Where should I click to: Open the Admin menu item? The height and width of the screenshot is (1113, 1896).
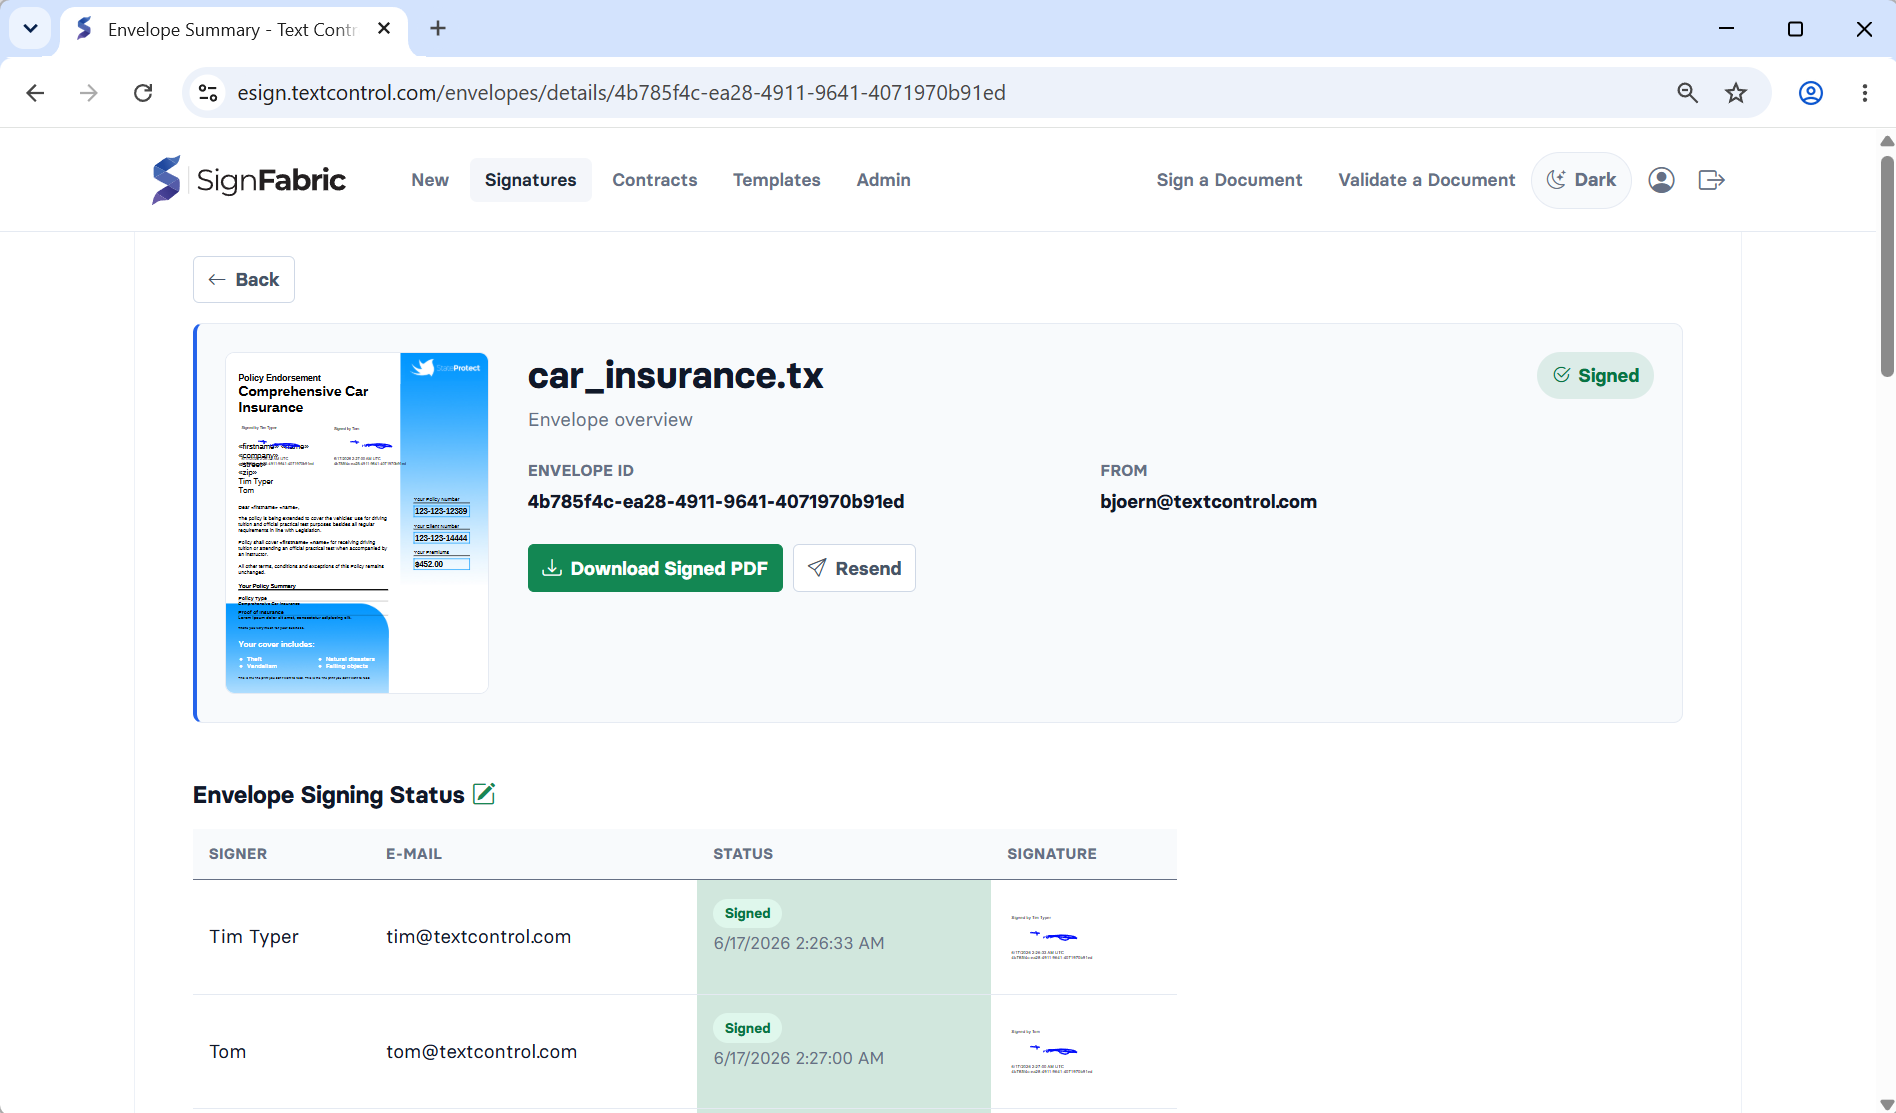tap(884, 180)
